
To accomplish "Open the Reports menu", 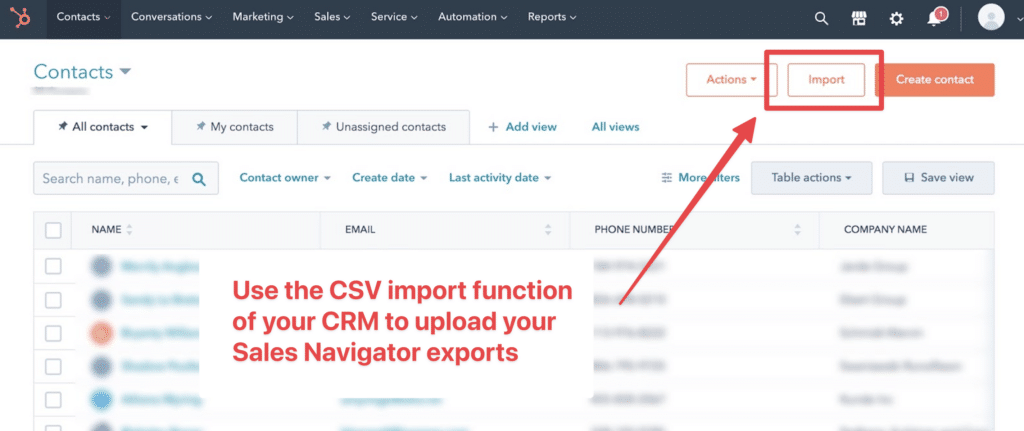I will pyautogui.click(x=552, y=18).
